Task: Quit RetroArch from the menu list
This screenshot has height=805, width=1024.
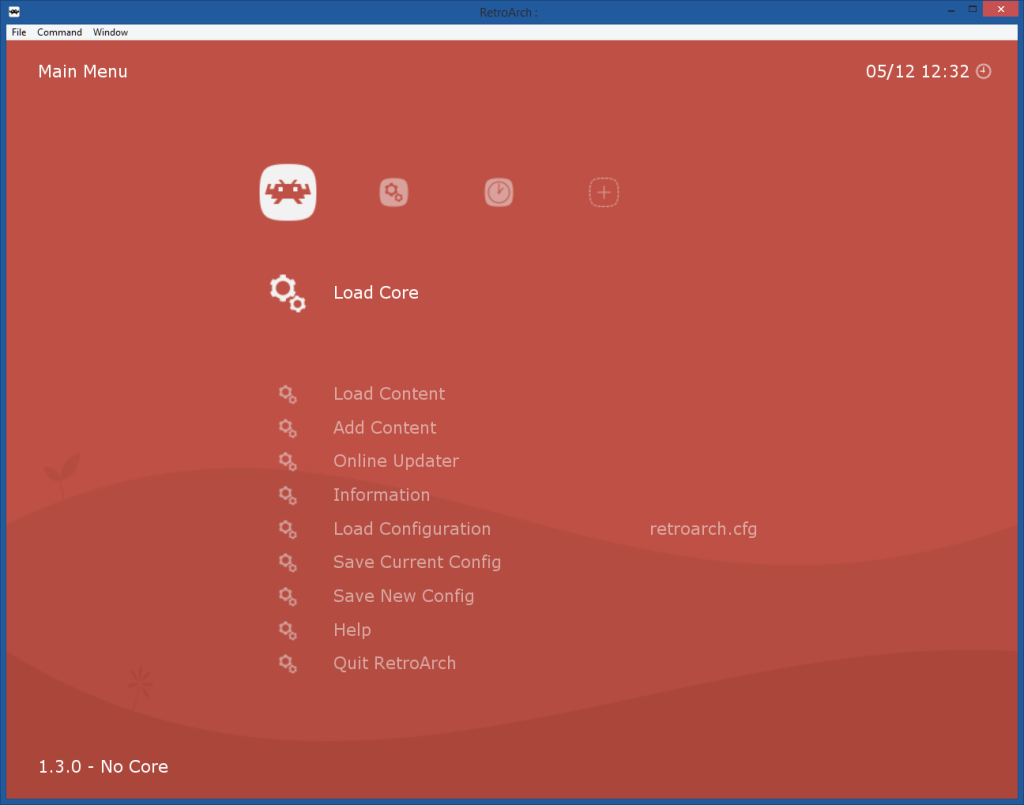Action: (x=394, y=663)
